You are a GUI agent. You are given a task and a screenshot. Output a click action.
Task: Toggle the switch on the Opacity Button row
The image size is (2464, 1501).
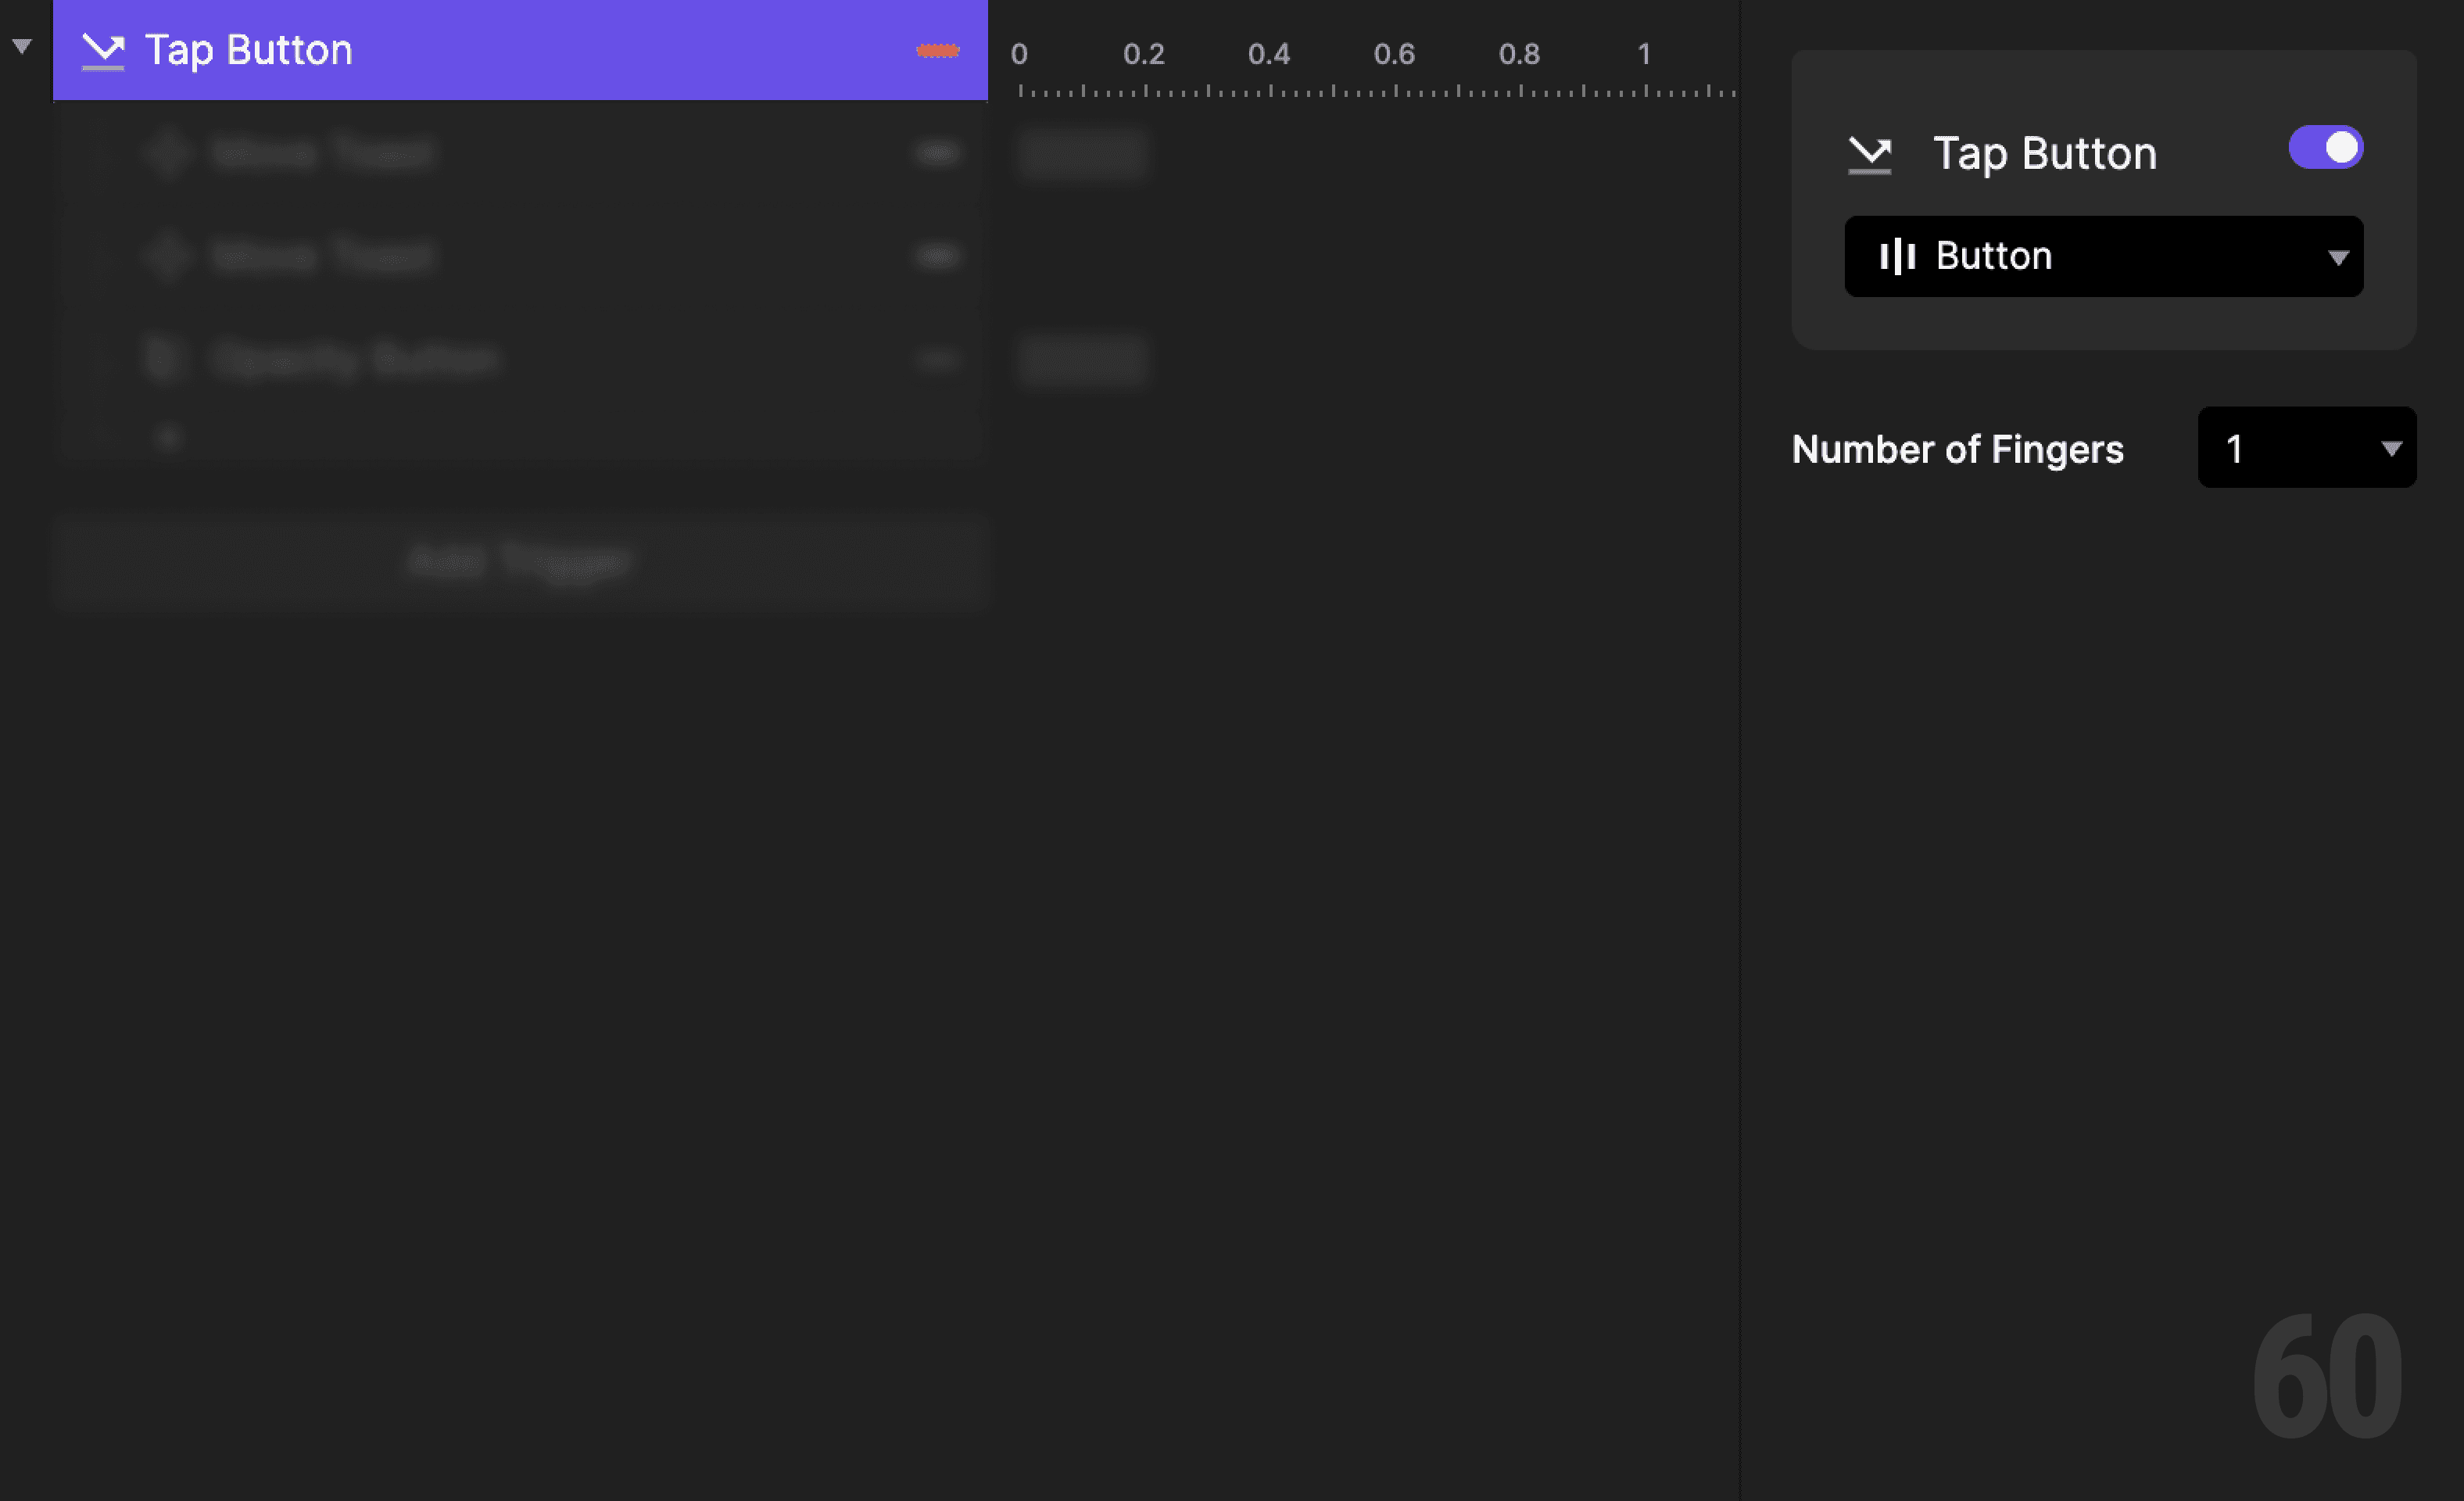(936, 360)
